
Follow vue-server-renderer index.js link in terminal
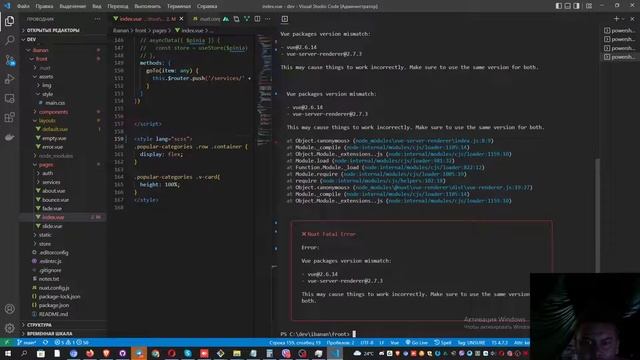[423, 140]
